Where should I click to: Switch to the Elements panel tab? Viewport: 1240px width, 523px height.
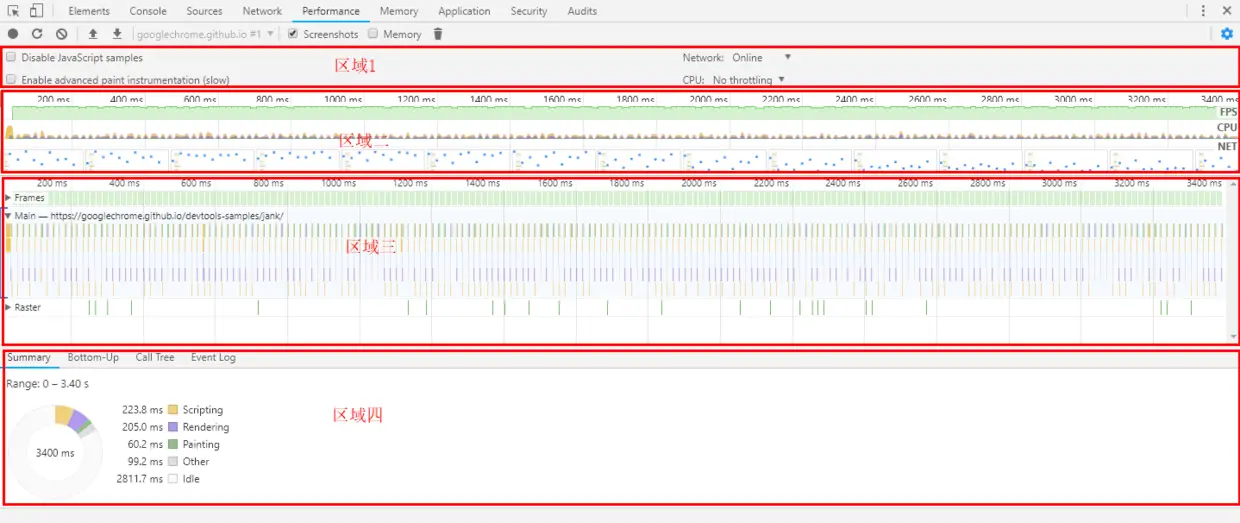89,11
